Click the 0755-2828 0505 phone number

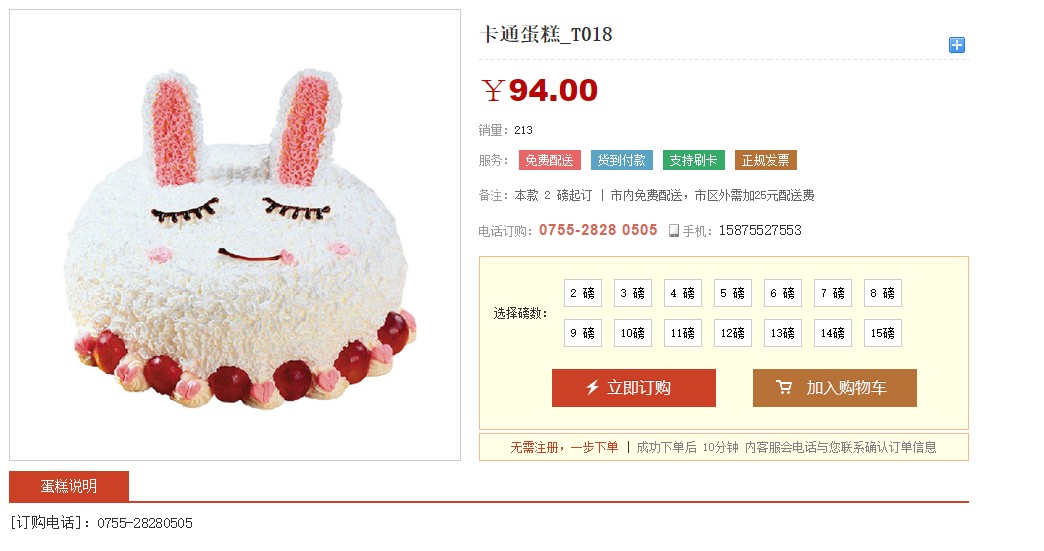pyautogui.click(x=598, y=230)
